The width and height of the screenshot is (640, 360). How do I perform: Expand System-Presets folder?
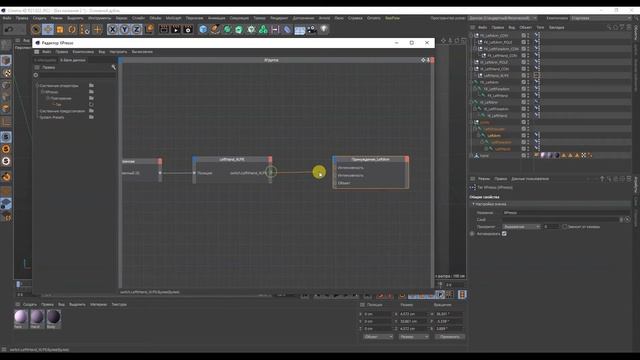pos(37,117)
